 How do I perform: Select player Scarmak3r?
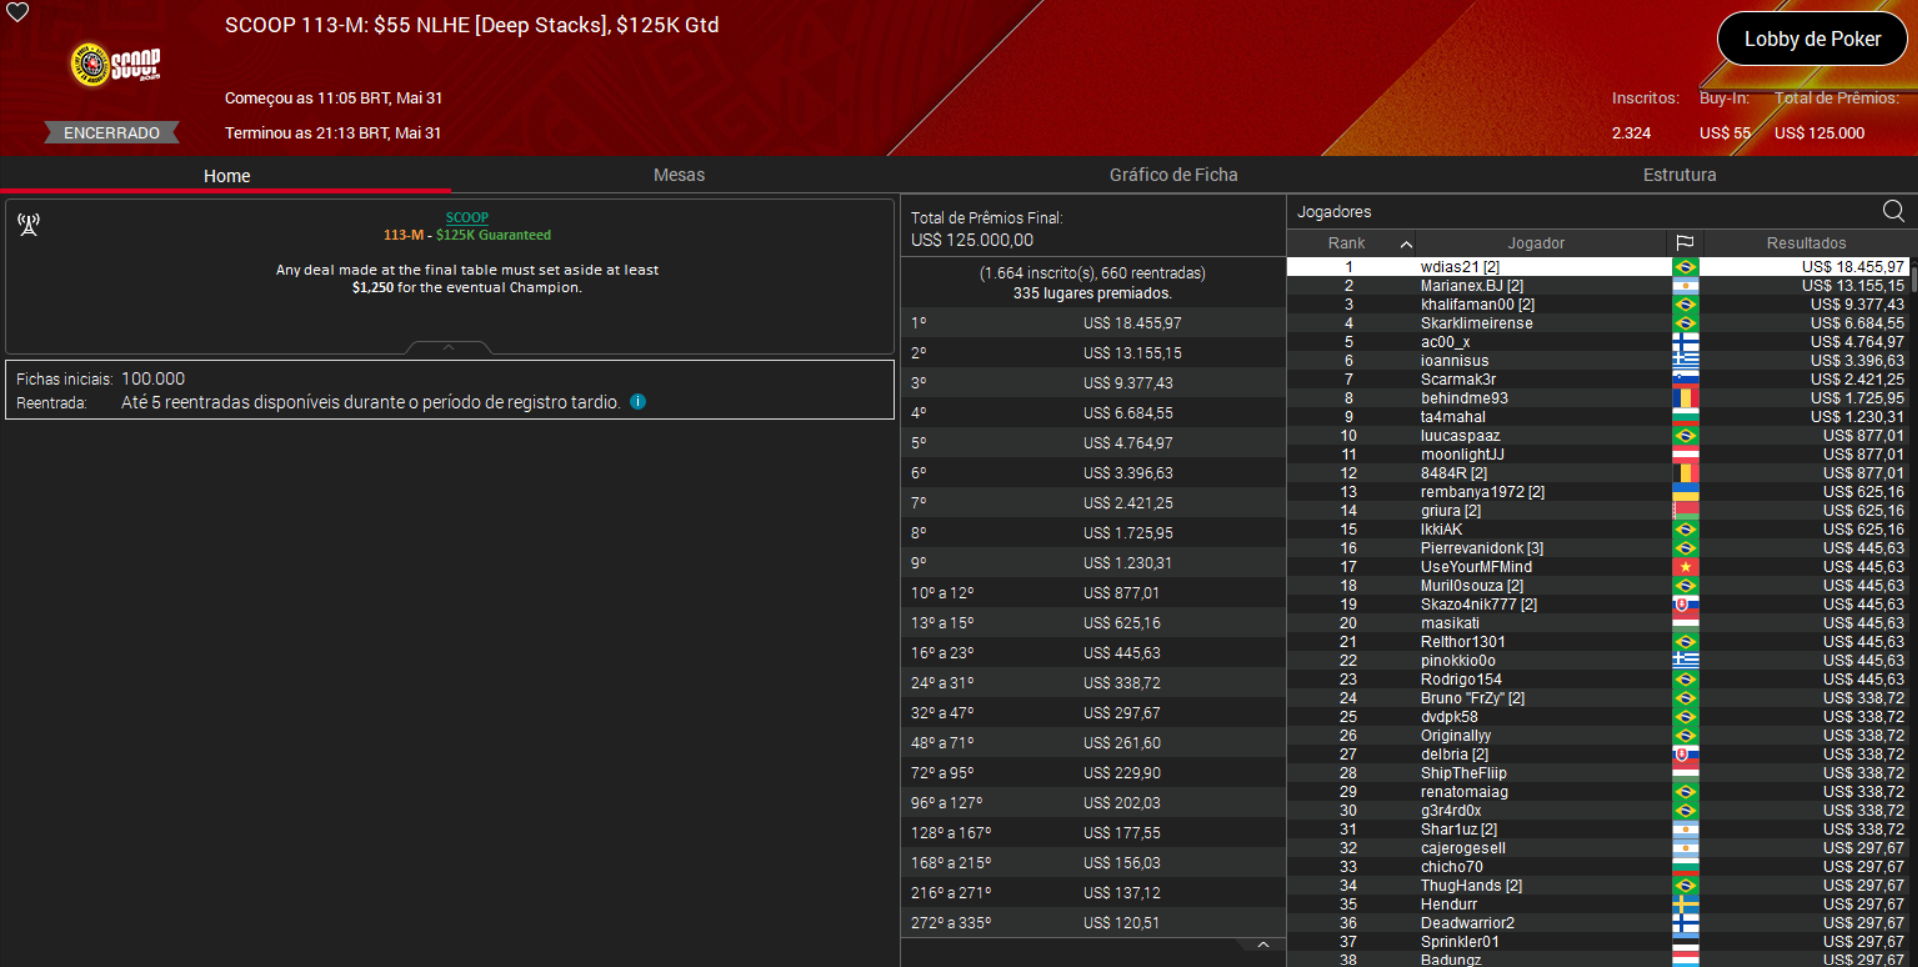(x=1458, y=380)
